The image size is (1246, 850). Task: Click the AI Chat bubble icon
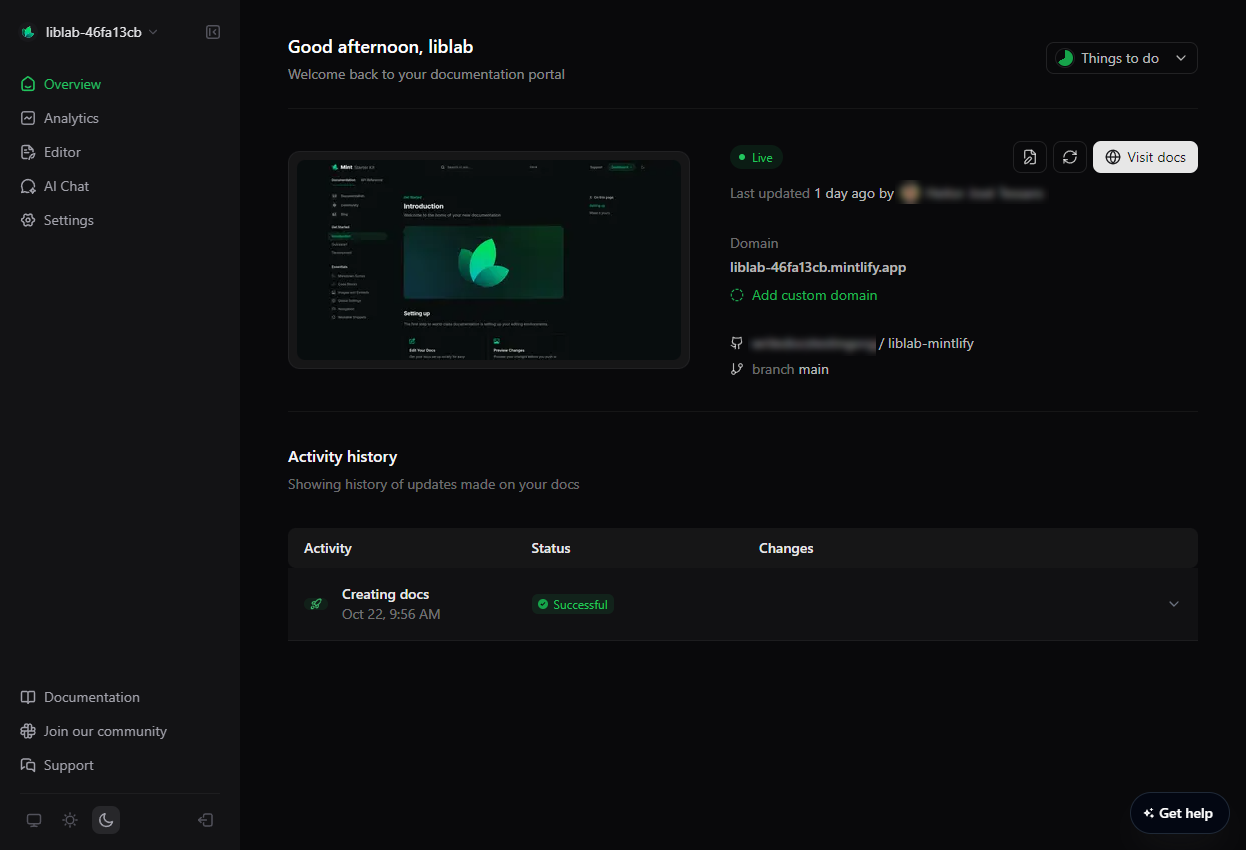coord(28,186)
